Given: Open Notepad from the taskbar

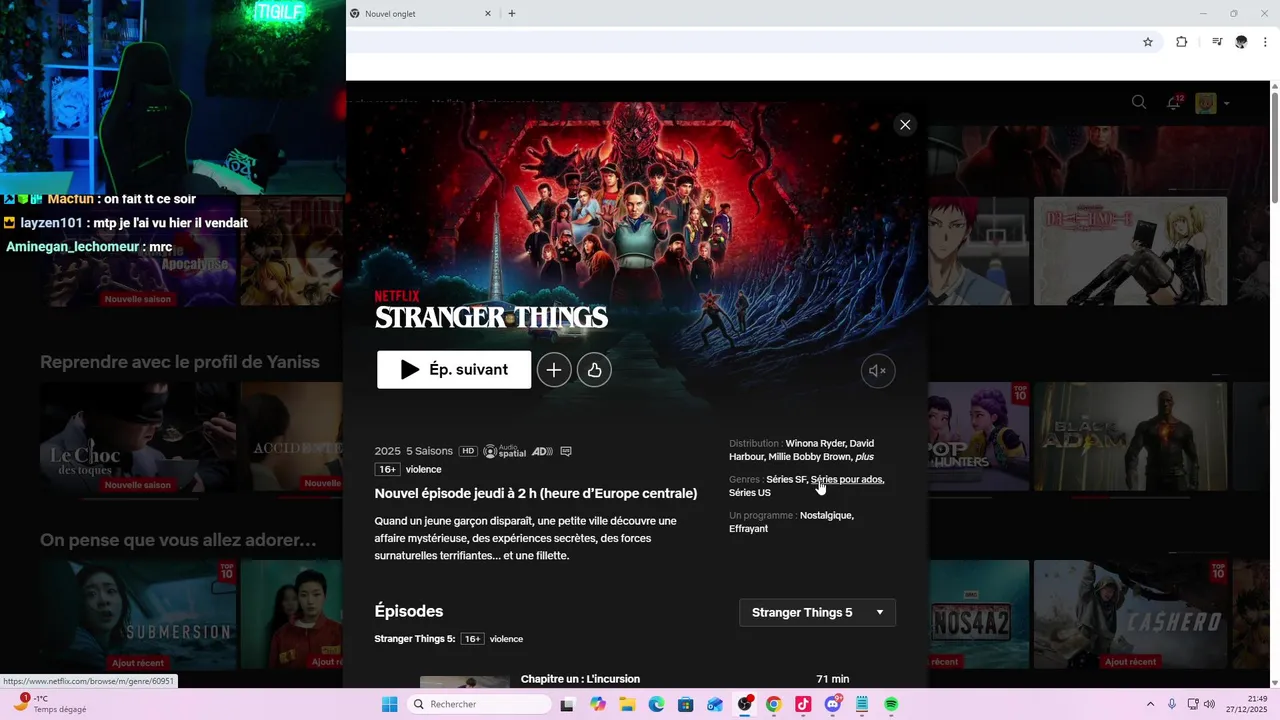Looking at the screenshot, I should [862, 705].
